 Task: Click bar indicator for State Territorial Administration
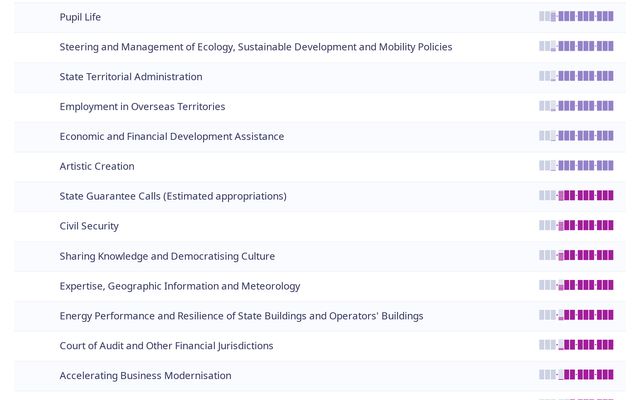[x=576, y=77]
